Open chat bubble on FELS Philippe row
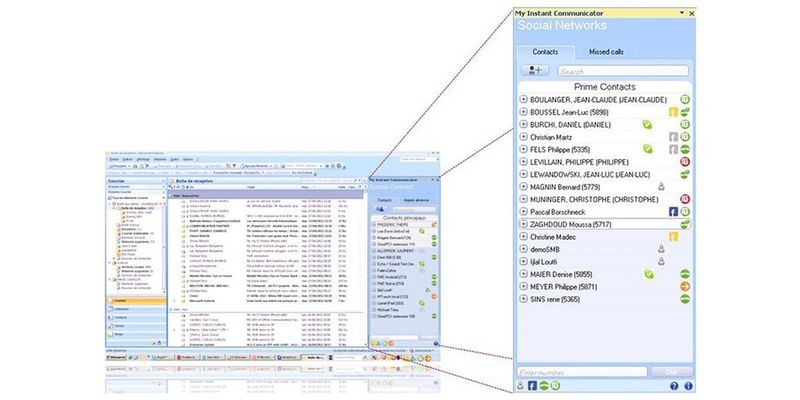 coord(647,149)
